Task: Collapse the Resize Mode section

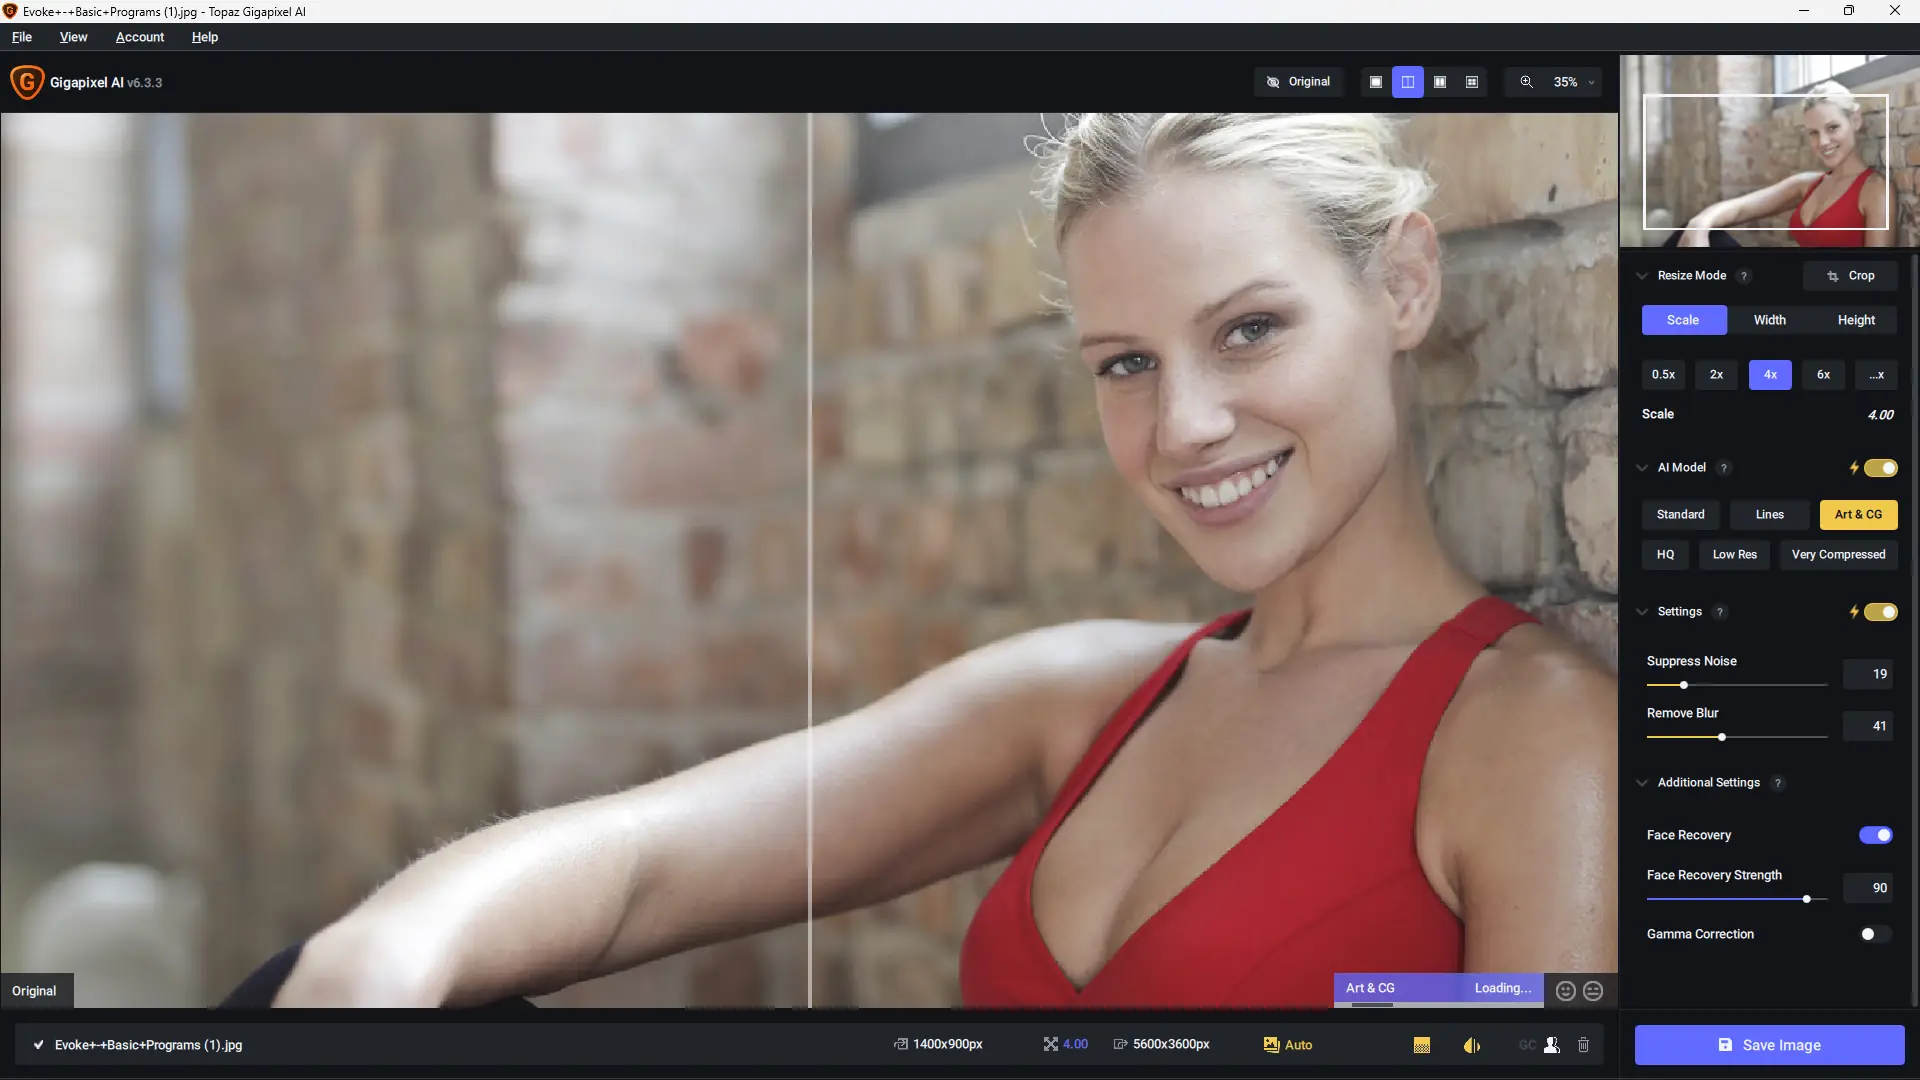Action: pos(1642,276)
